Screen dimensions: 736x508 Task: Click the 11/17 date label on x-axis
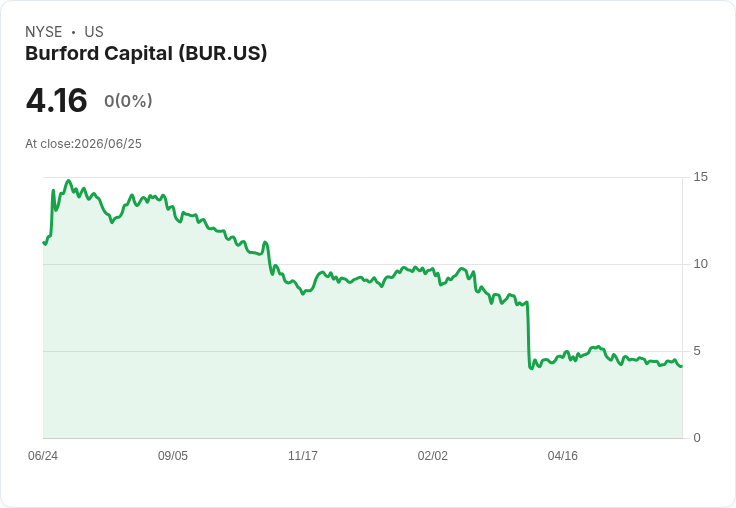(x=303, y=455)
